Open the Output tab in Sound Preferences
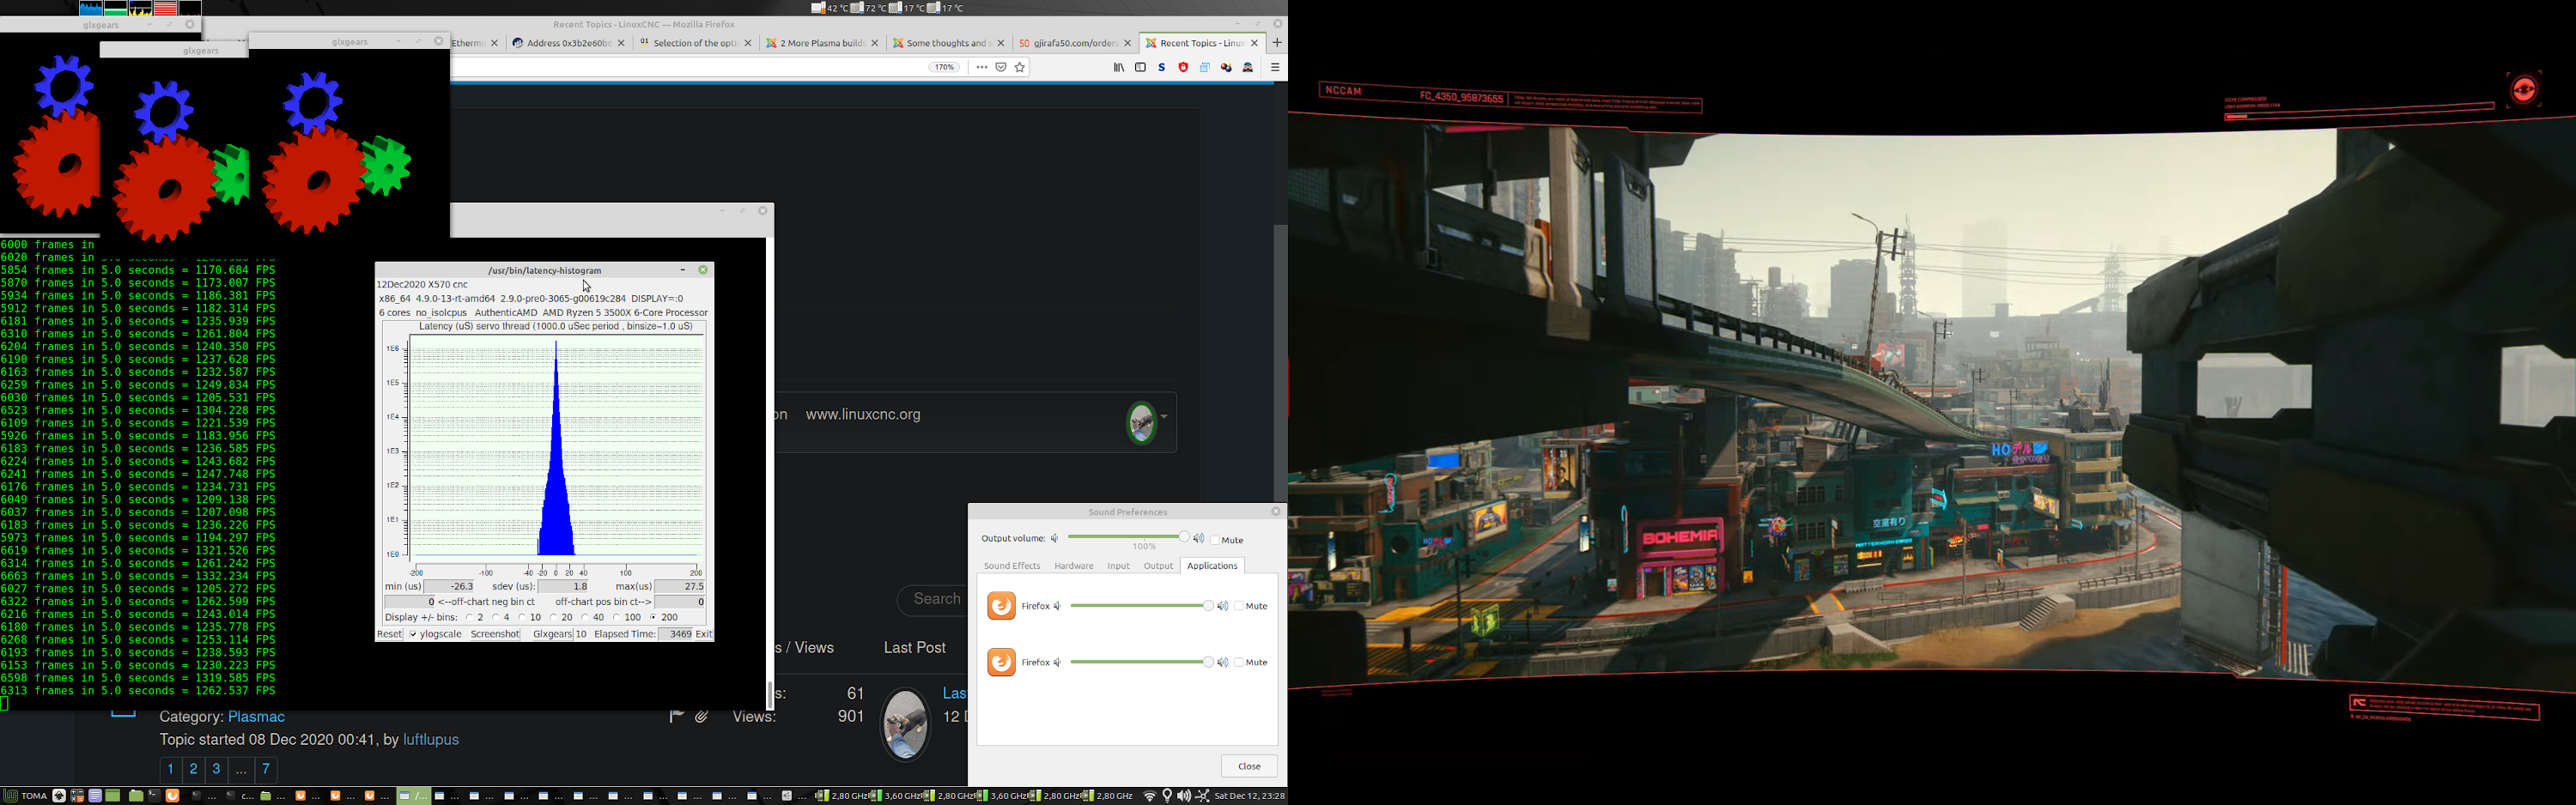The image size is (2576, 805). (1159, 566)
